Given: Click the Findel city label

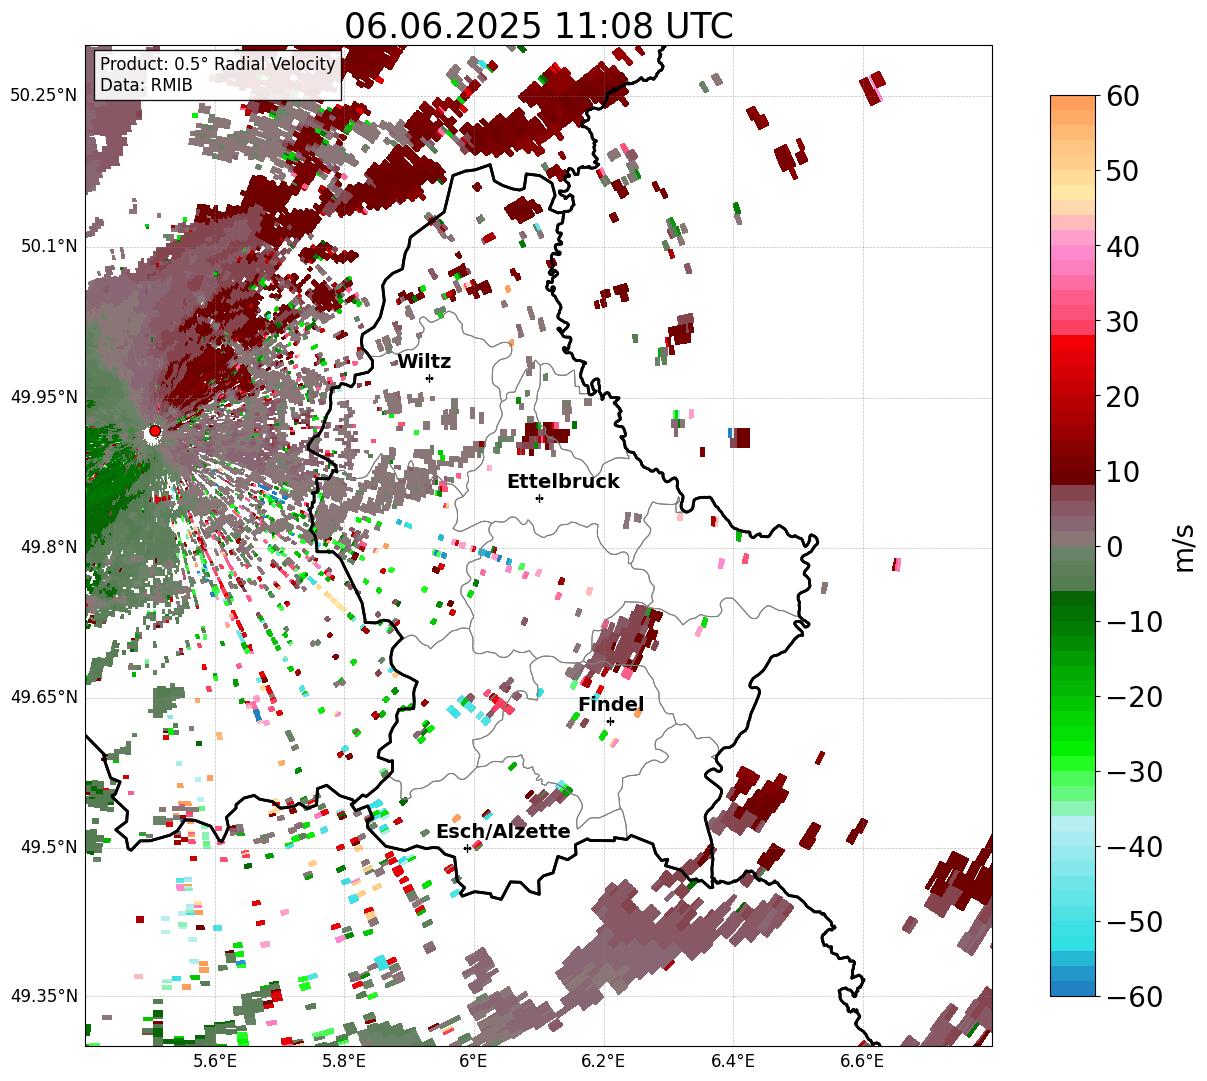Looking at the screenshot, I should [x=611, y=705].
